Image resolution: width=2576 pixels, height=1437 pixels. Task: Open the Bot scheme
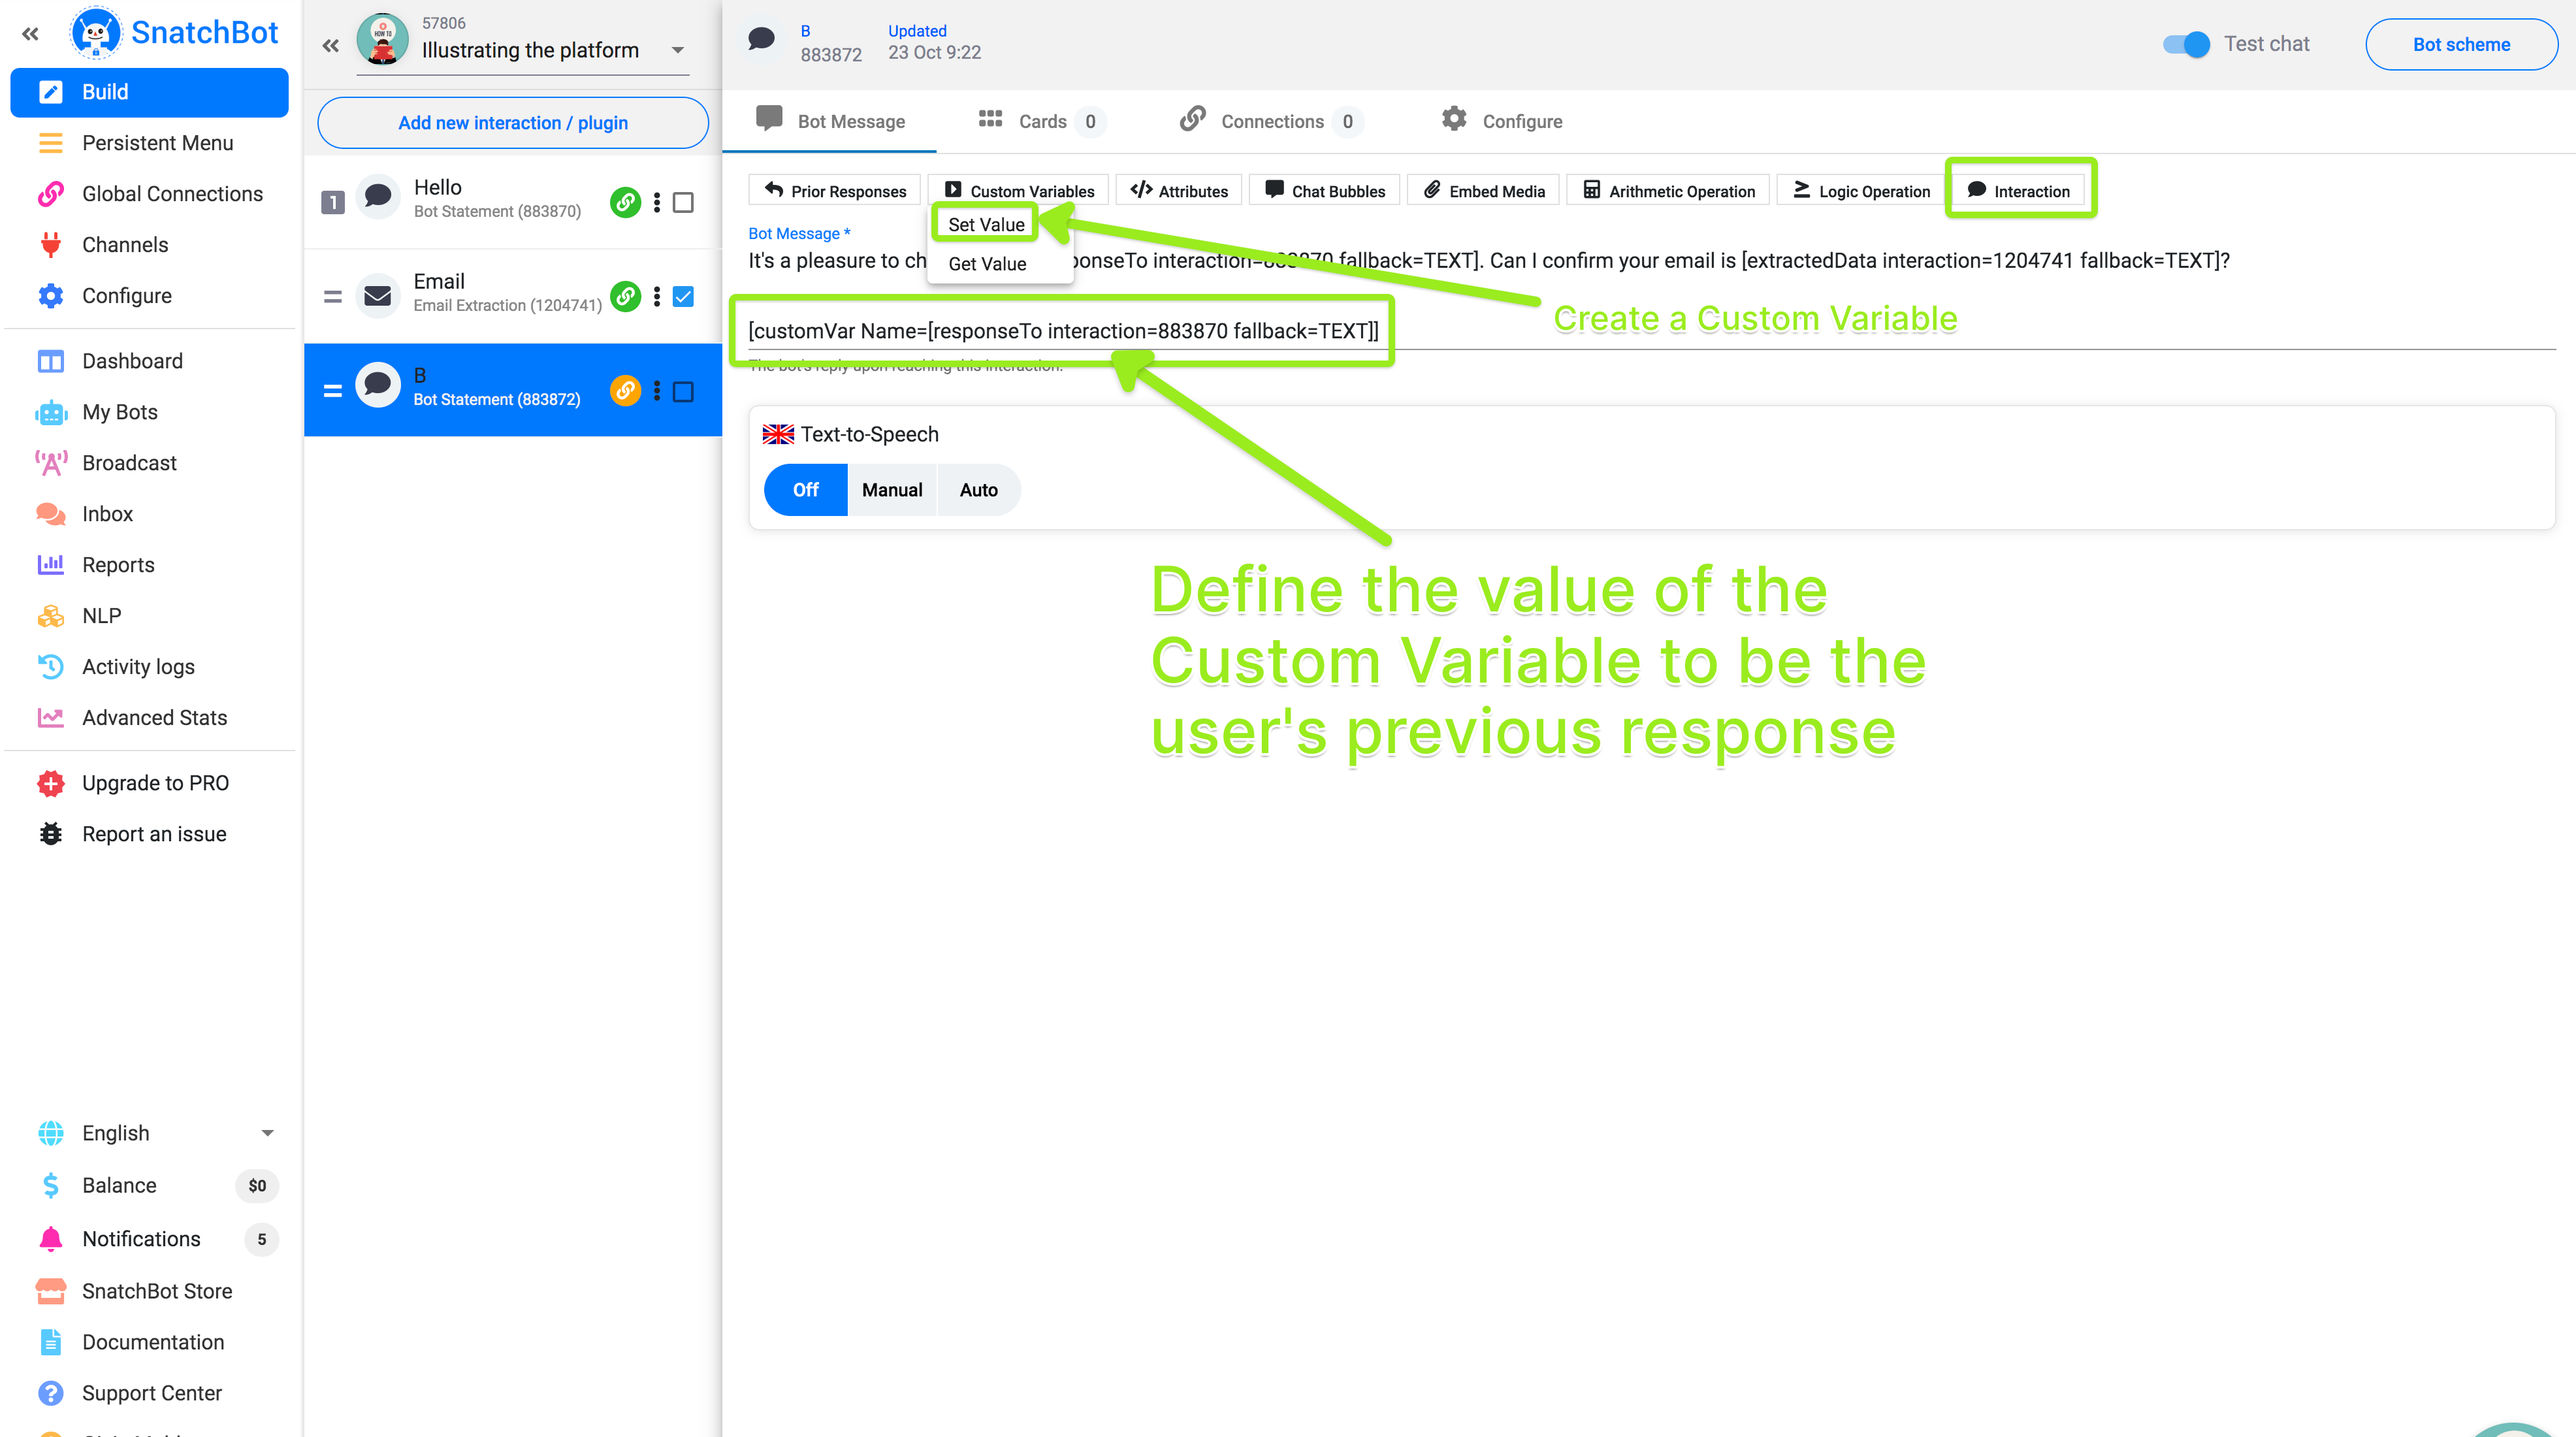pyautogui.click(x=2461, y=44)
